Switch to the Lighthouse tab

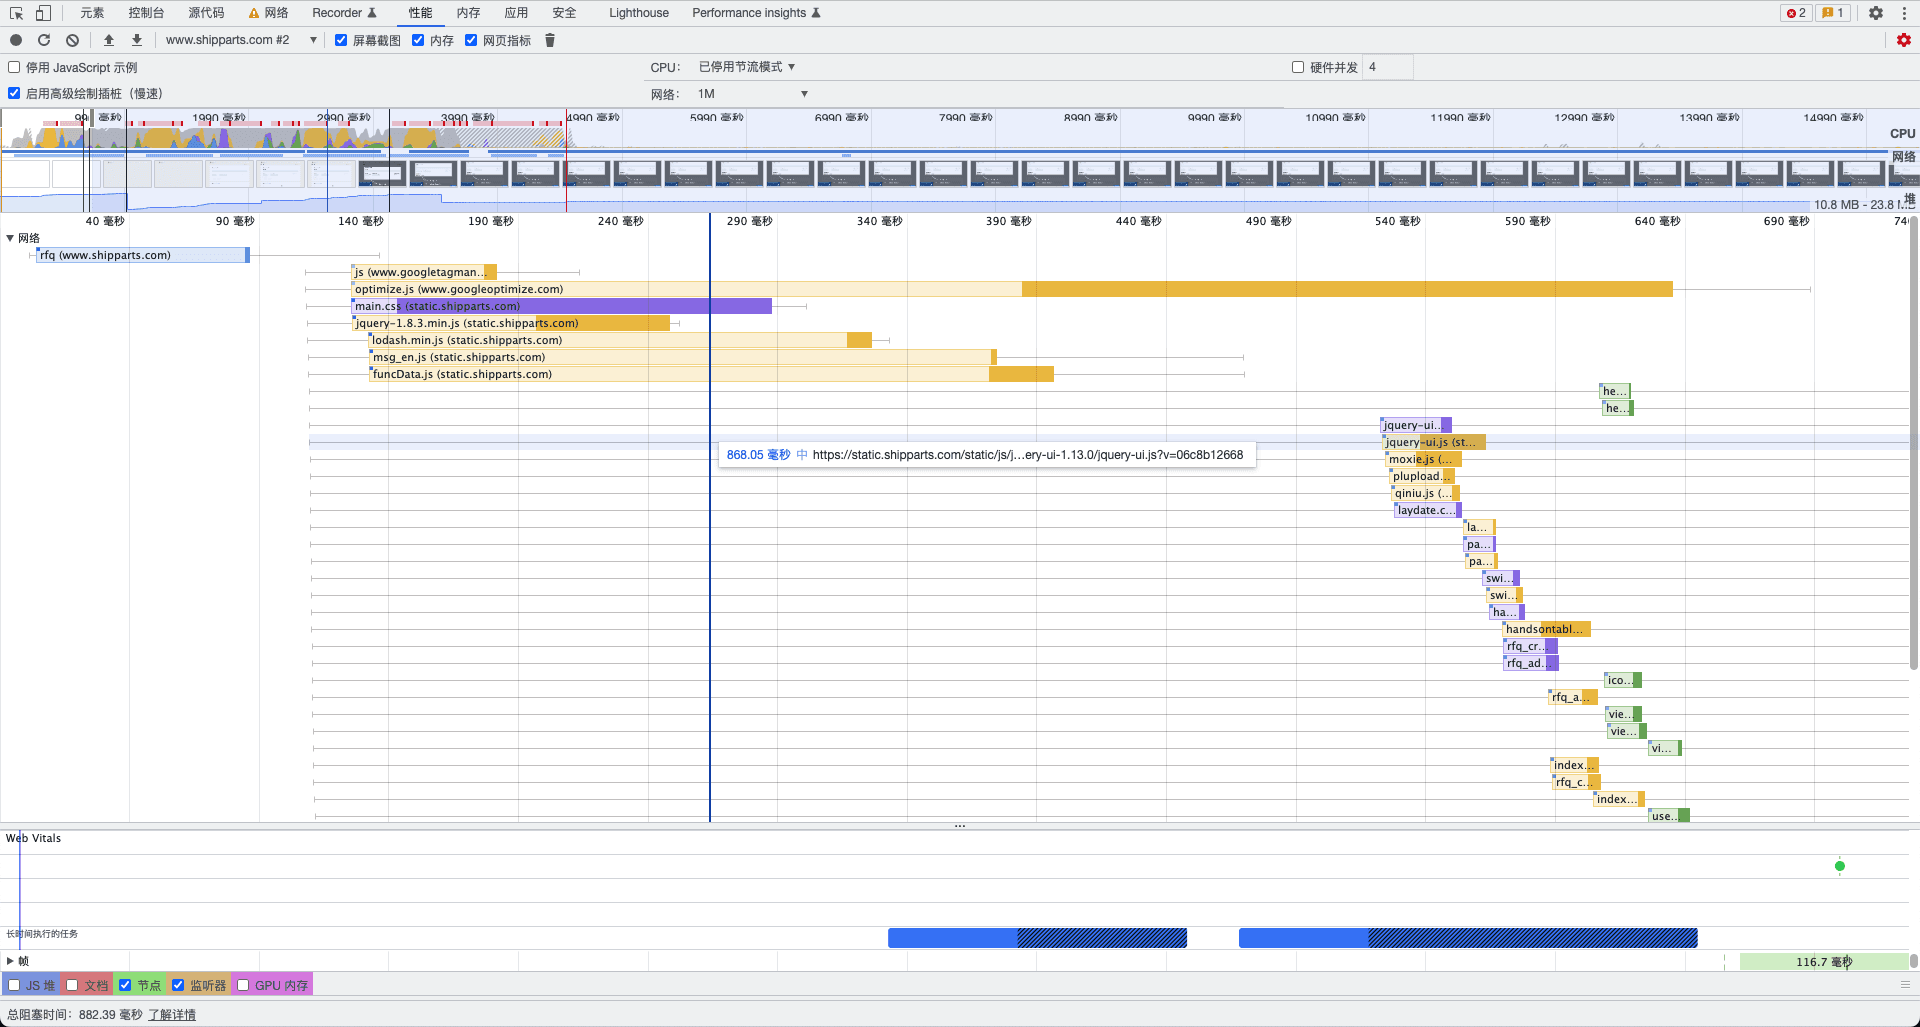click(x=638, y=13)
